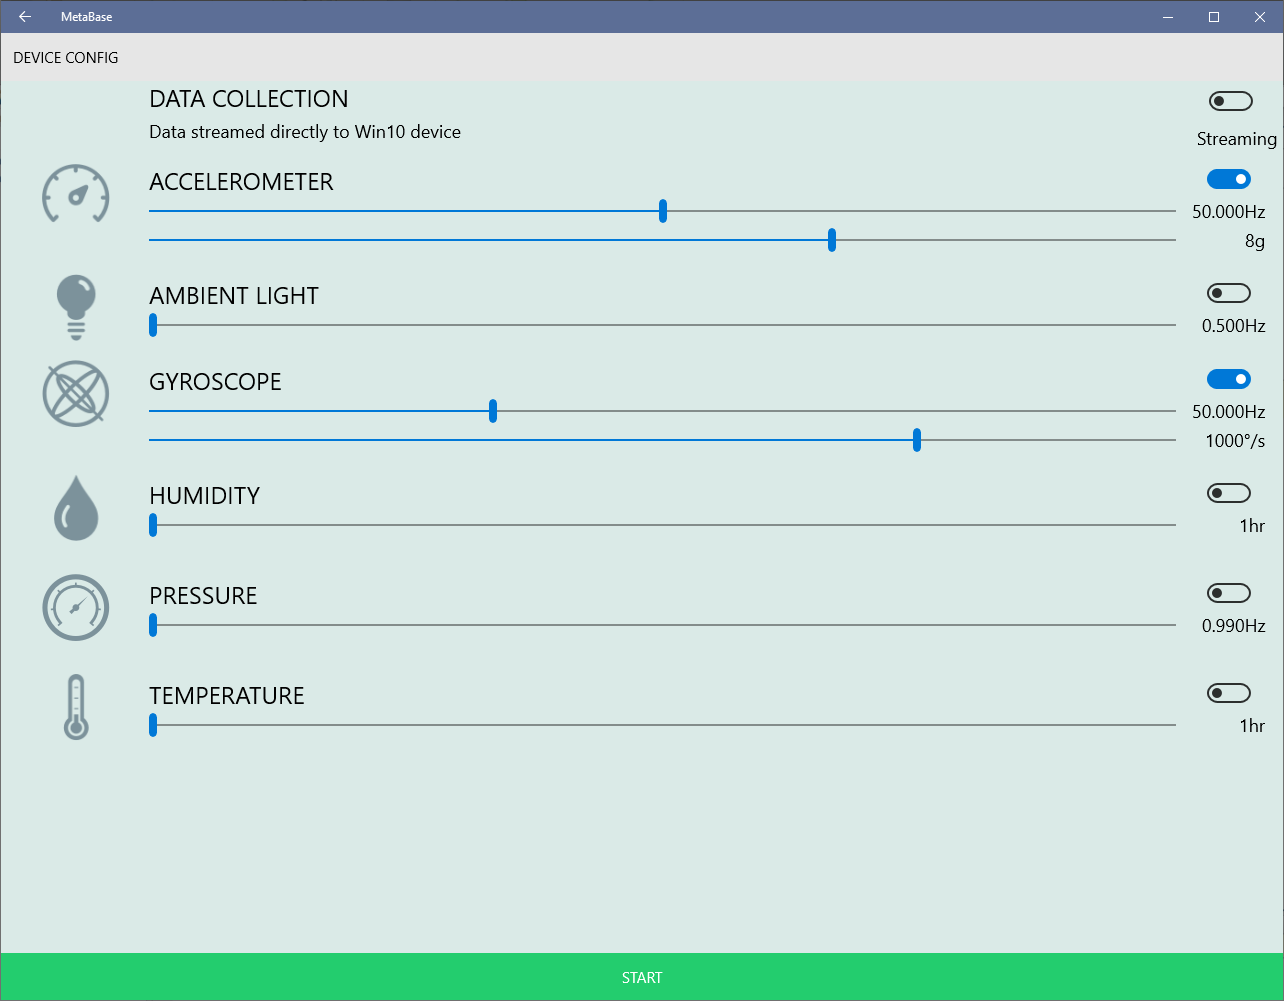Enable the Ambient Light sensor toggle
Screen dimensions: 1284x1001
[x=1229, y=293]
